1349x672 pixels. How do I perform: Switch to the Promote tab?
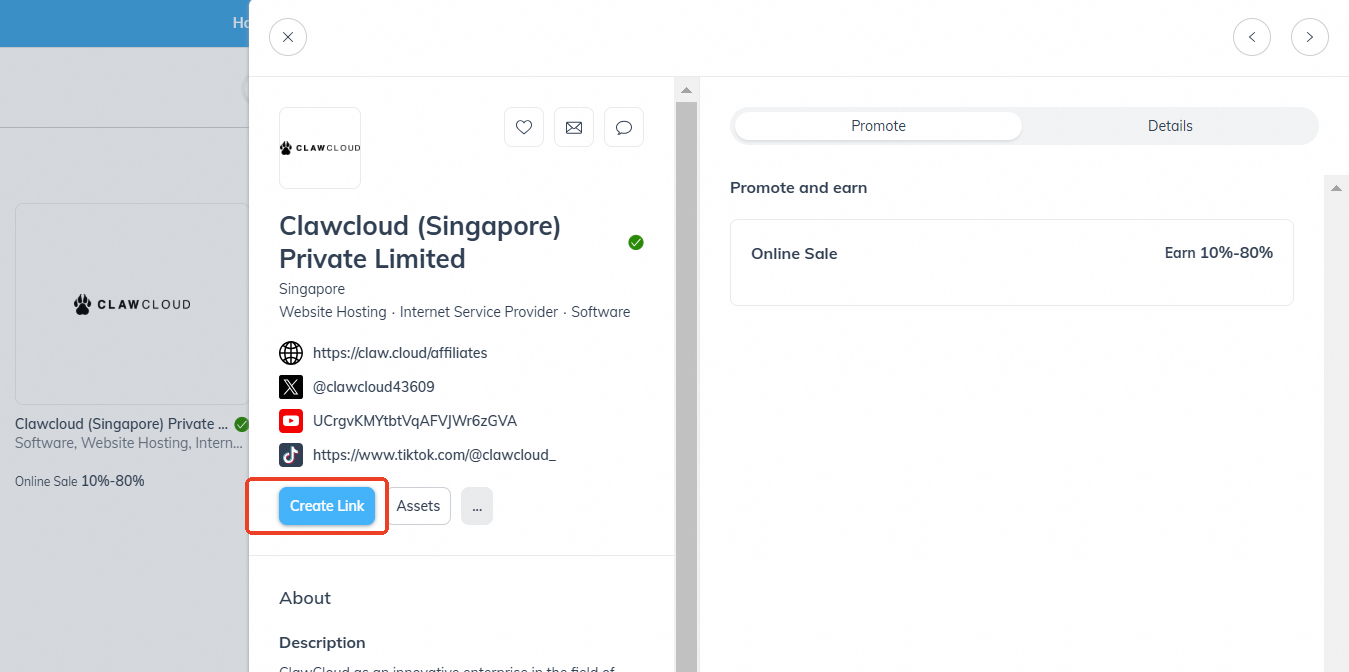878,126
